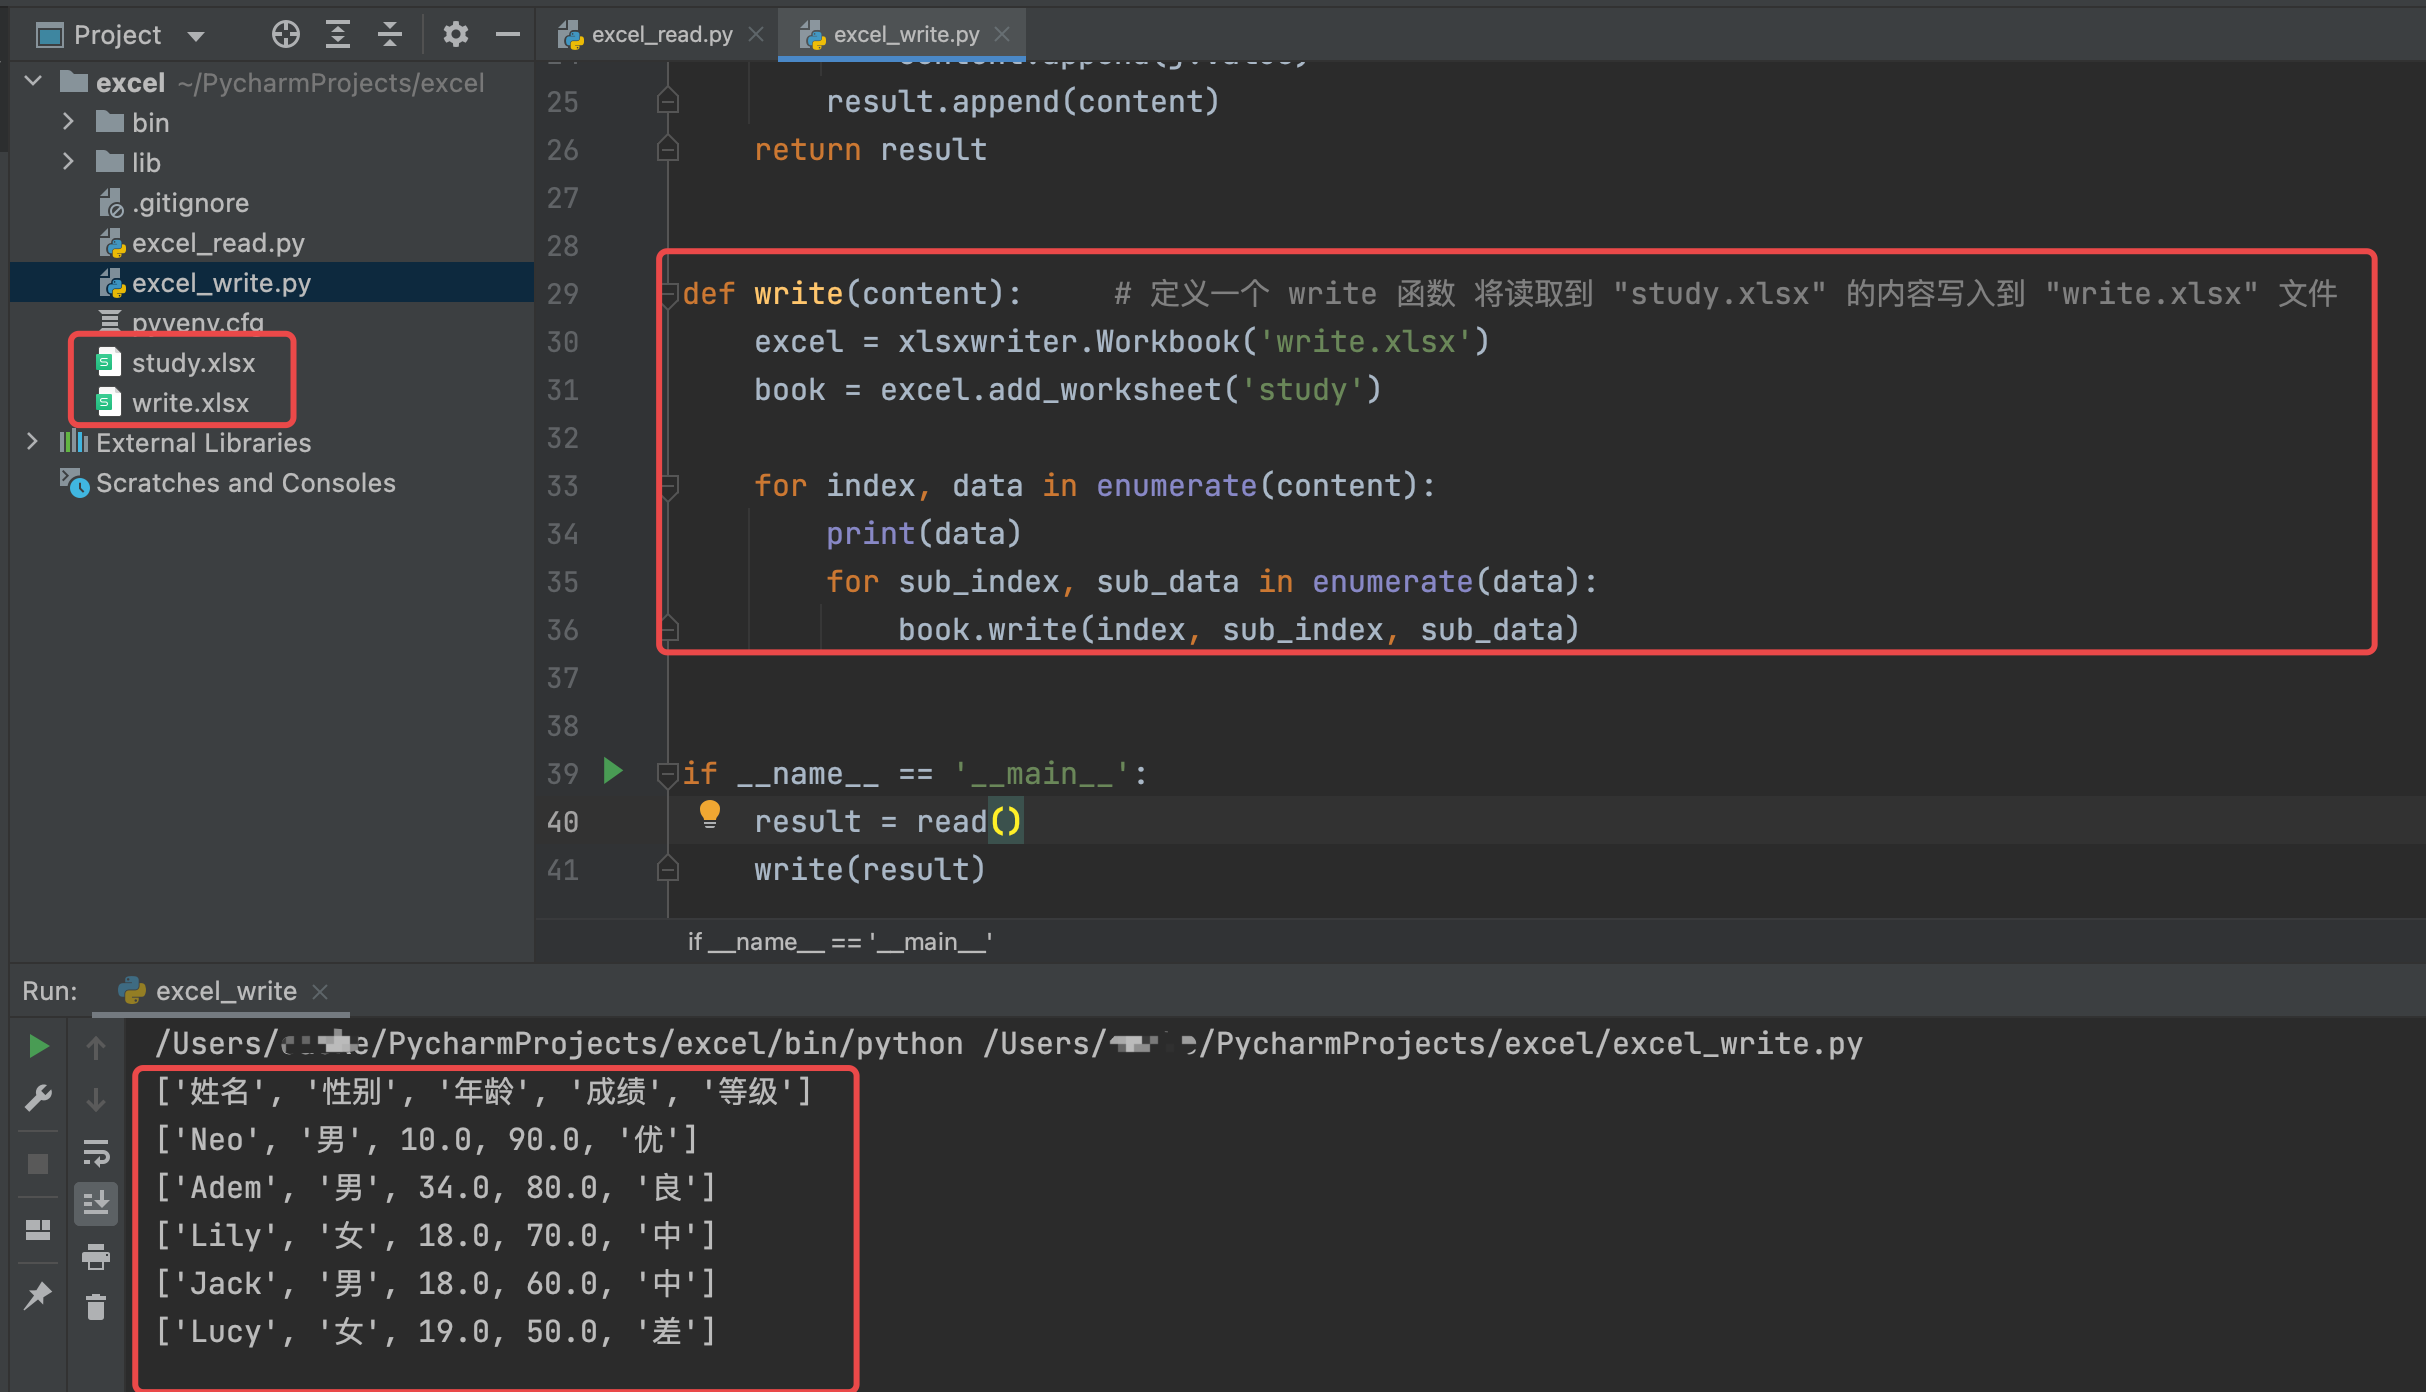Run the script from line 39 gutter arrow
The width and height of the screenshot is (2426, 1392).
[612, 771]
